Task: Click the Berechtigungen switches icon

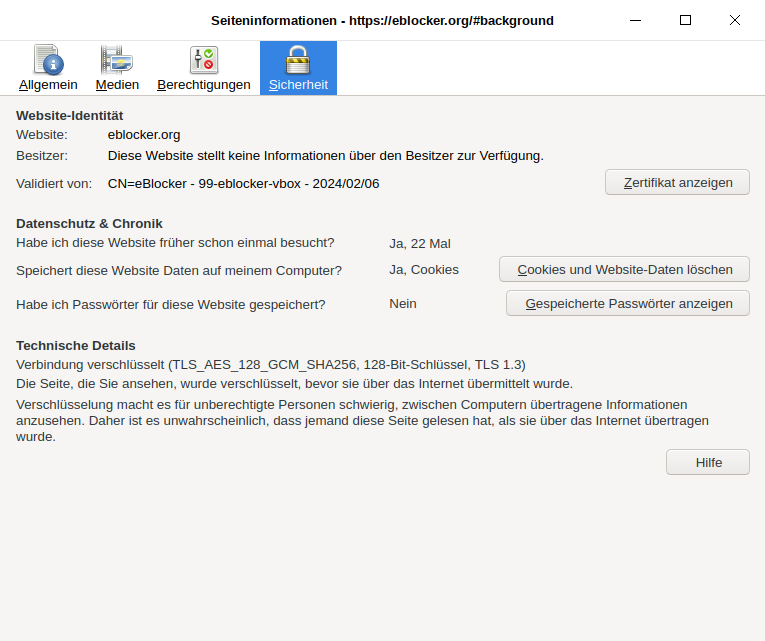Action: click(204, 60)
